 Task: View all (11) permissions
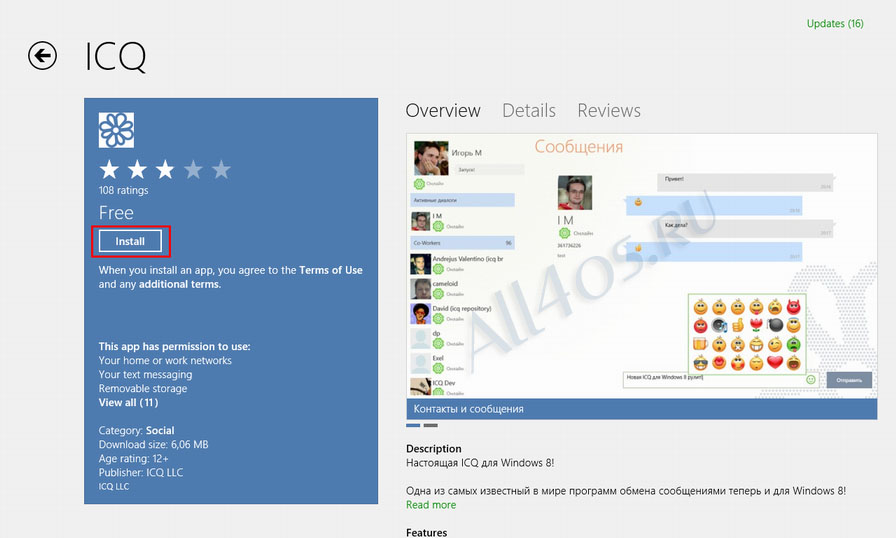coord(129,403)
